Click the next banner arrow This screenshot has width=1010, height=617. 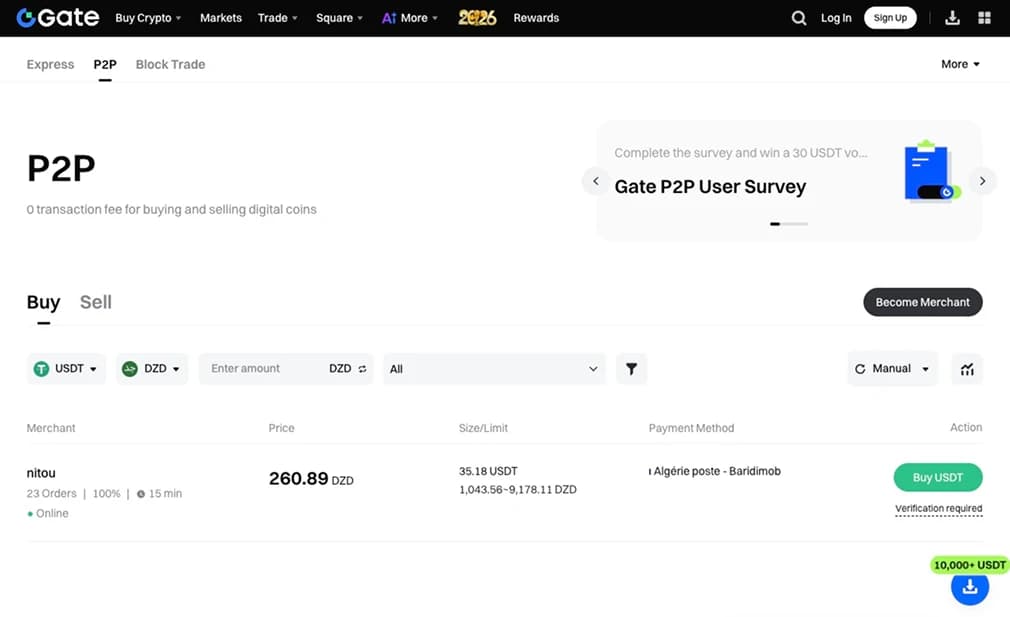point(982,181)
